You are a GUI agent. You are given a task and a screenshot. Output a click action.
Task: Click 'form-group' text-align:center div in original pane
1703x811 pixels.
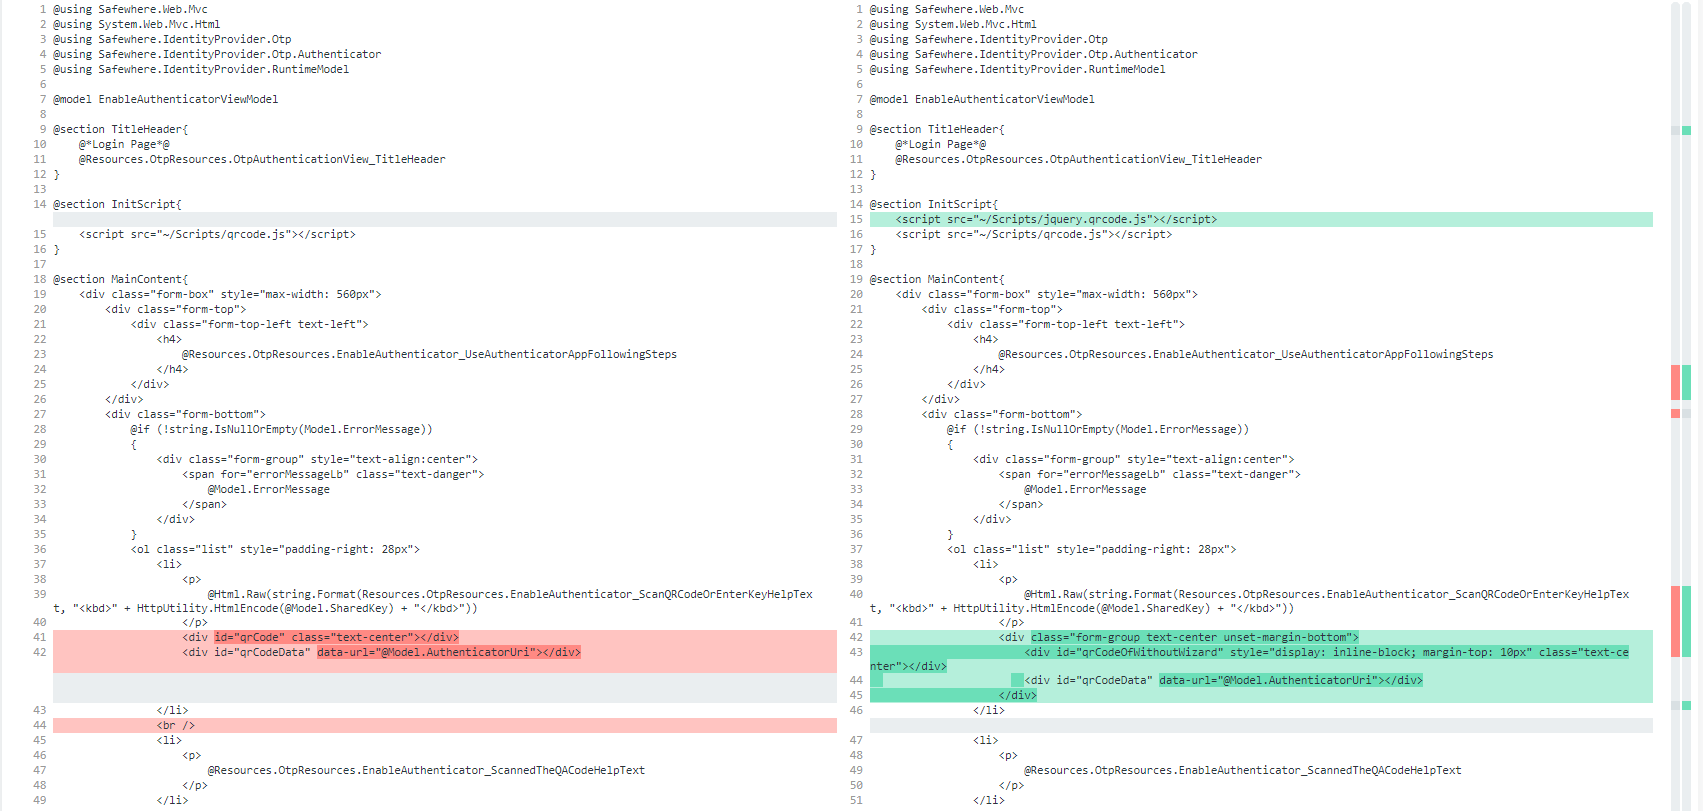tap(317, 459)
